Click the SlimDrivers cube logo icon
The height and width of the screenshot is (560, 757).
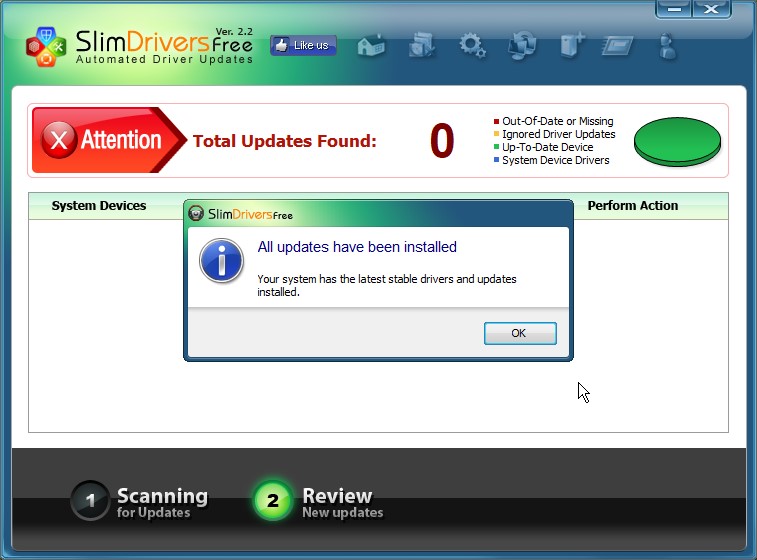point(46,47)
